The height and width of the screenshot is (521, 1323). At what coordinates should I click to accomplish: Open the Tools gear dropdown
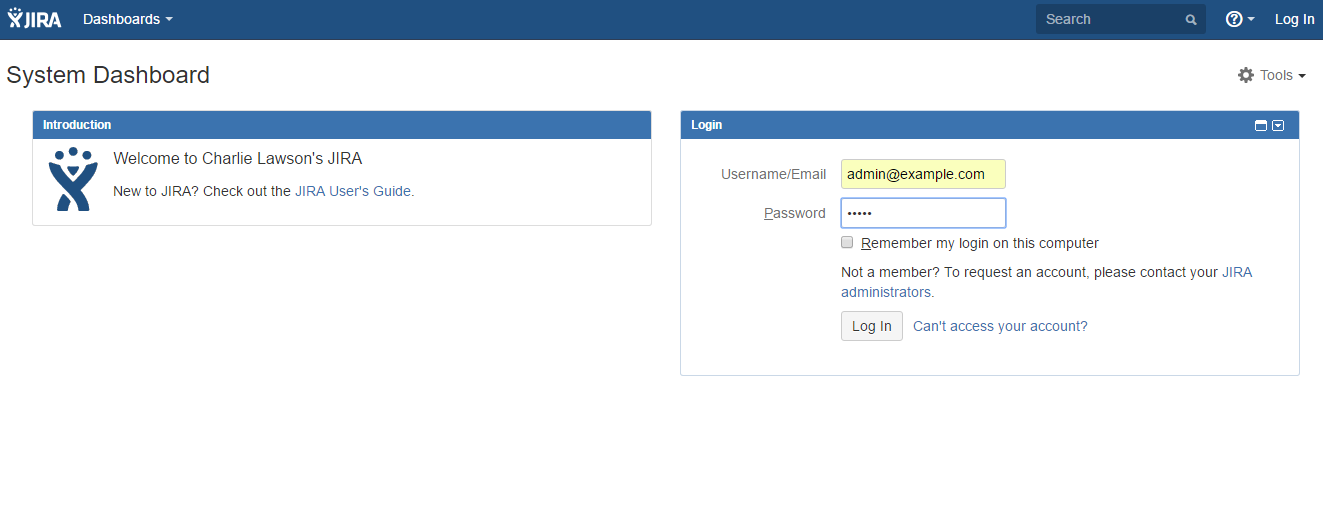click(x=1272, y=75)
